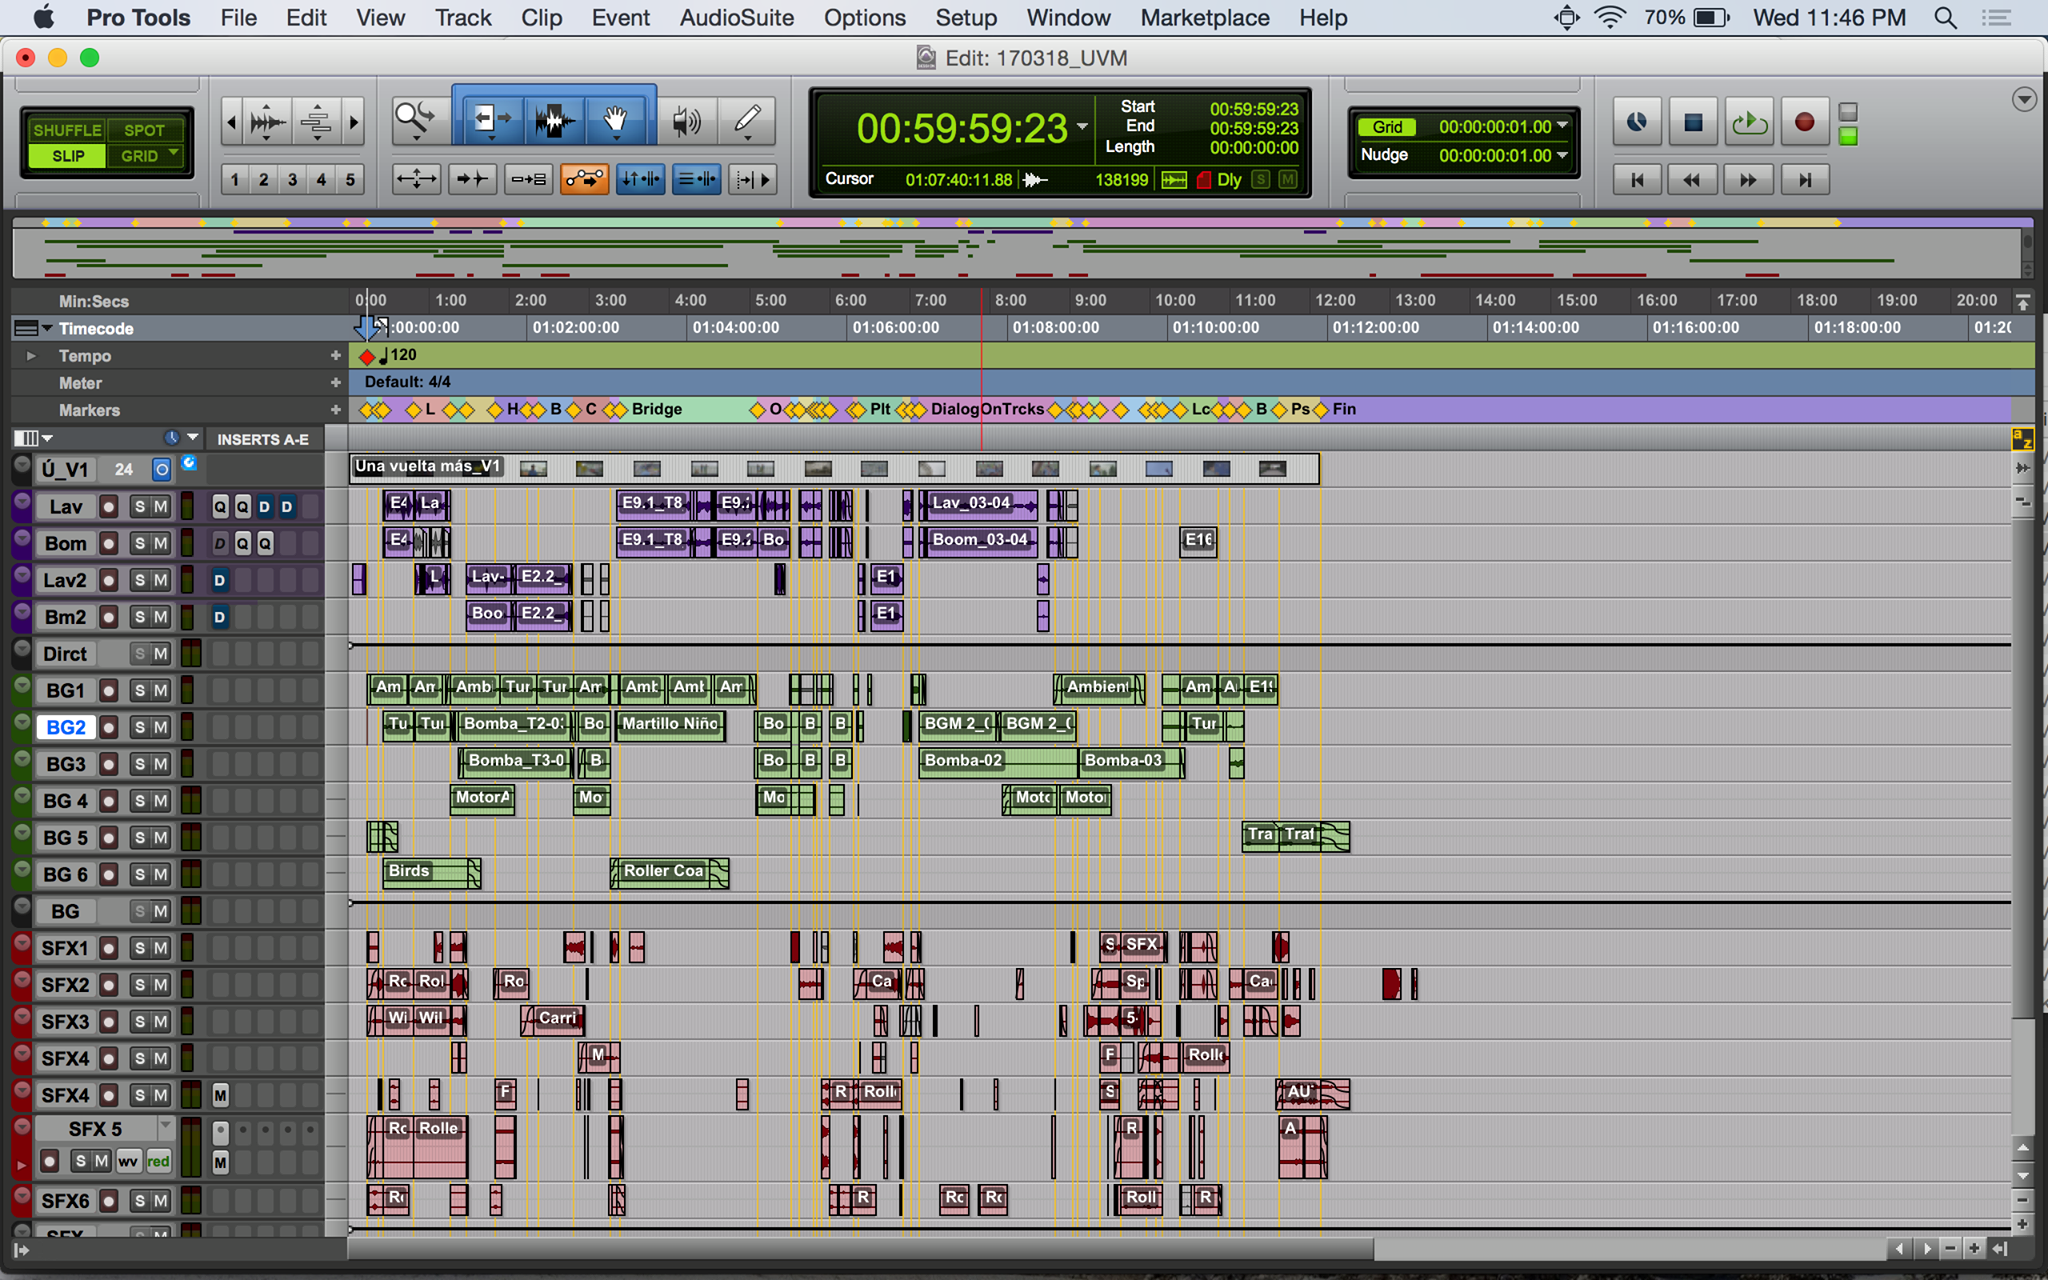
Task: Enable Shuffle edit mode
Action: point(67,130)
